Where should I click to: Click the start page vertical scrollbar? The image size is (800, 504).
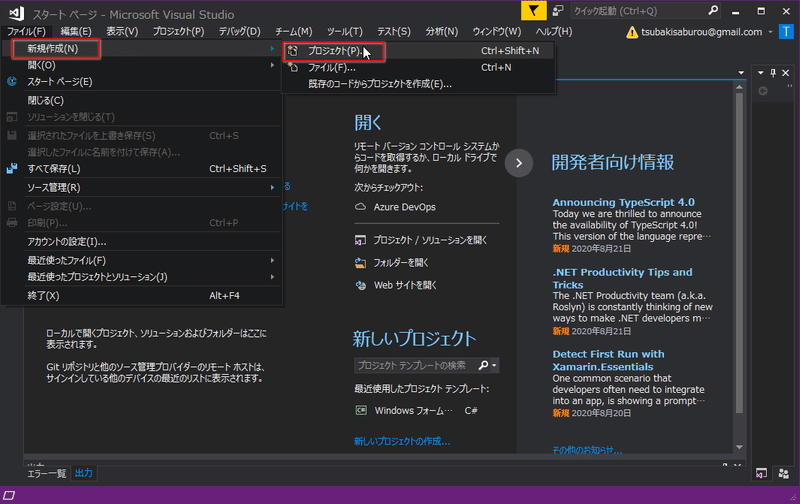[739, 253]
